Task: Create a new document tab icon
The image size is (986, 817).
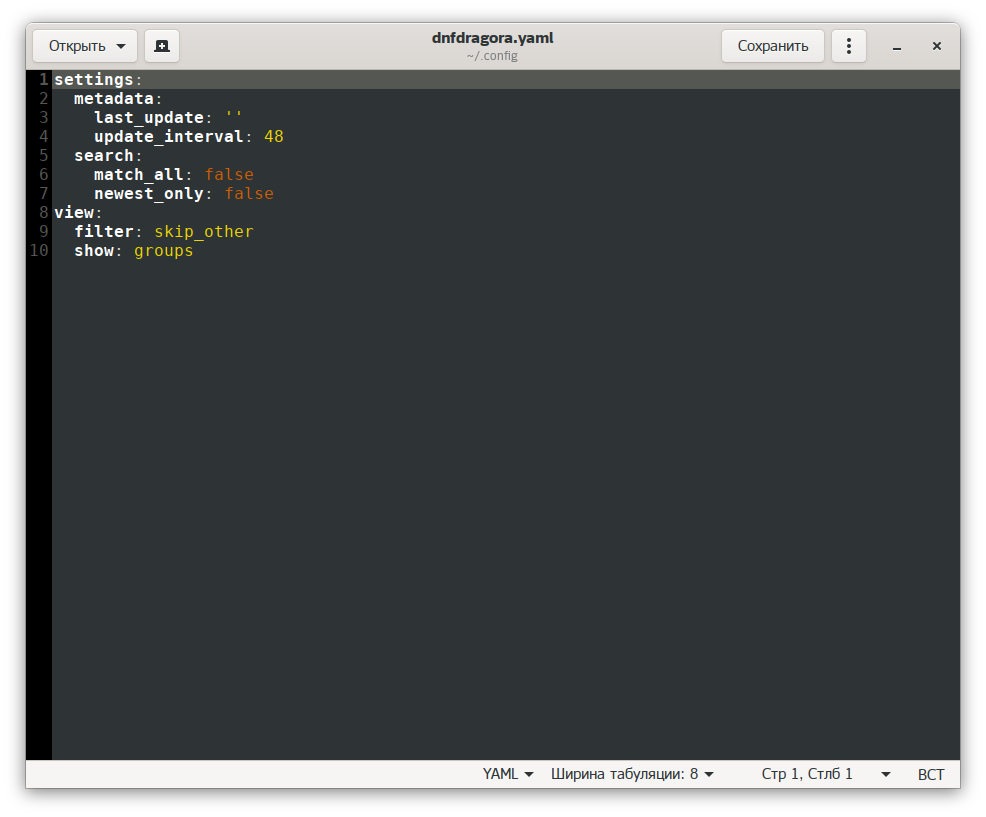Action: (x=162, y=46)
